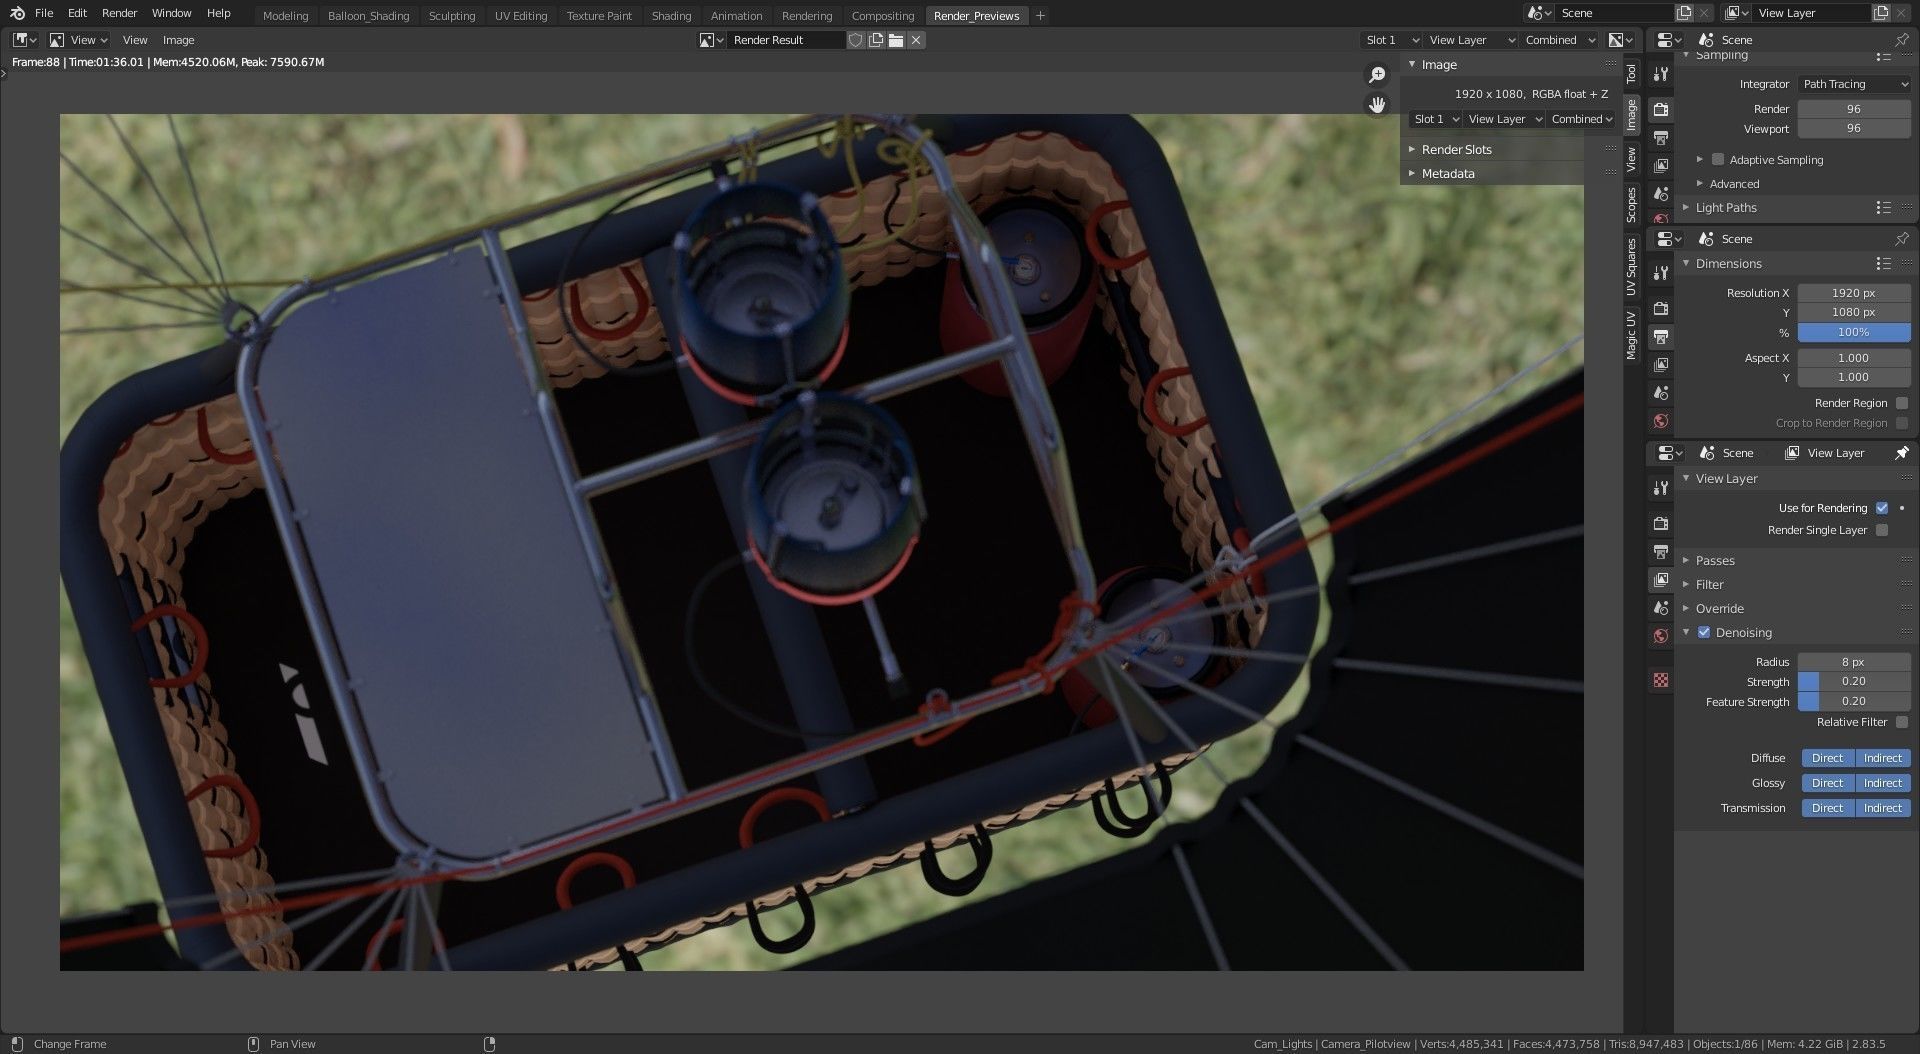Open Dimensions presets list icon
Image resolution: width=1920 pixels, height=1054 pixels.
click(x=1883, y=263)
